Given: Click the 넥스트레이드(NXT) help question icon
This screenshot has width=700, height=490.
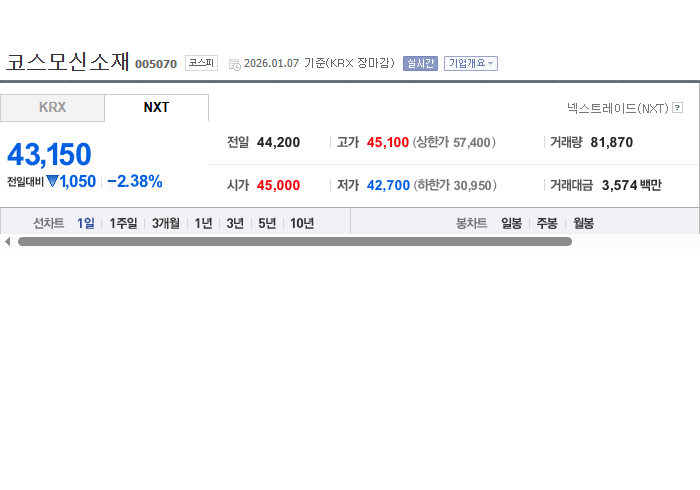Looking at the screenshot, I should tap(677, 108).
